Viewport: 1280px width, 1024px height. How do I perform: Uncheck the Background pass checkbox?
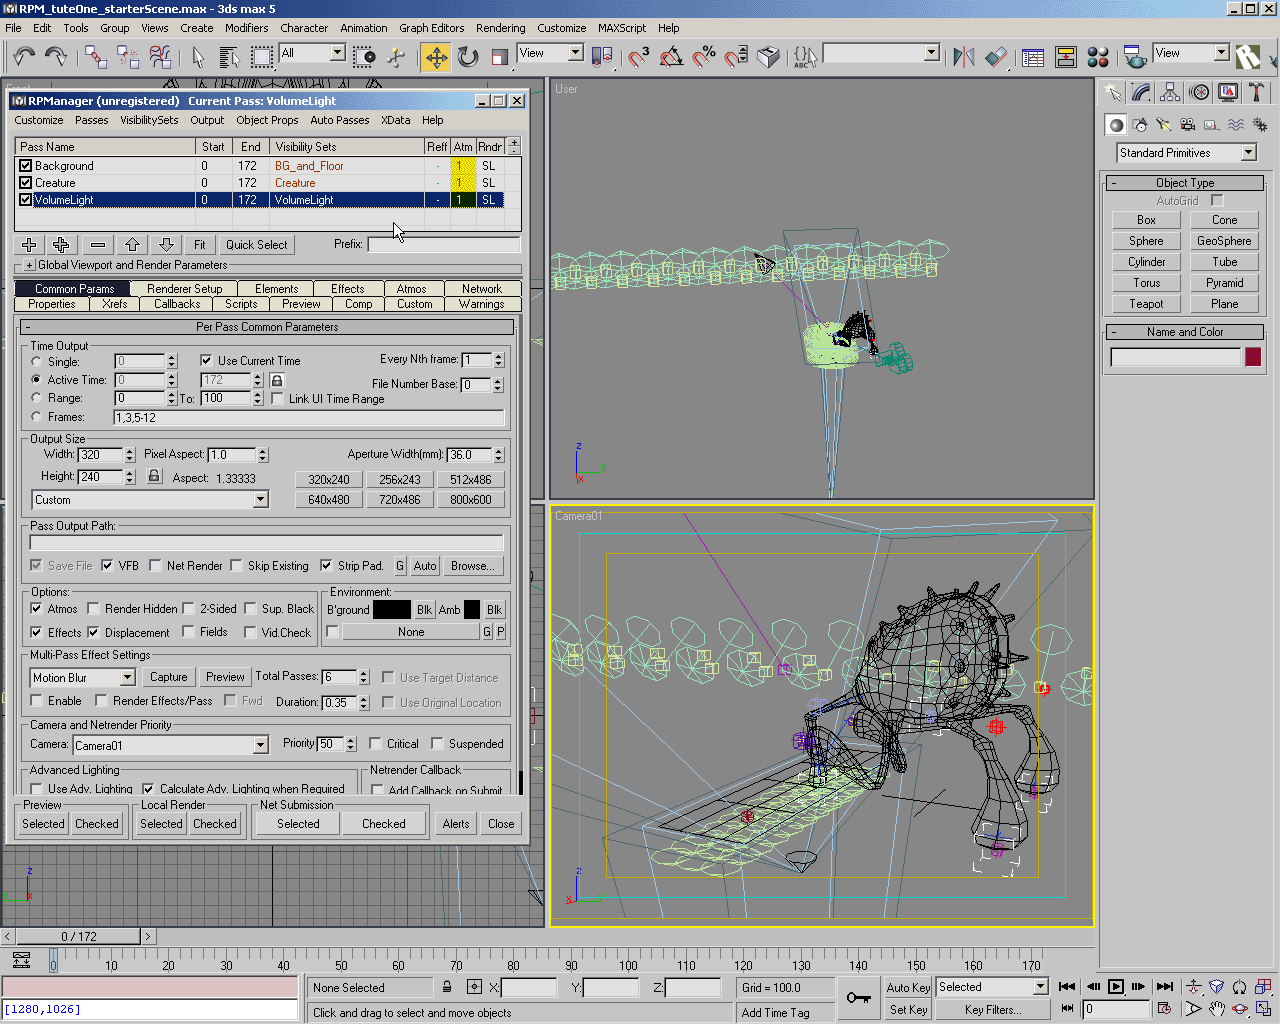coord(26,166)
